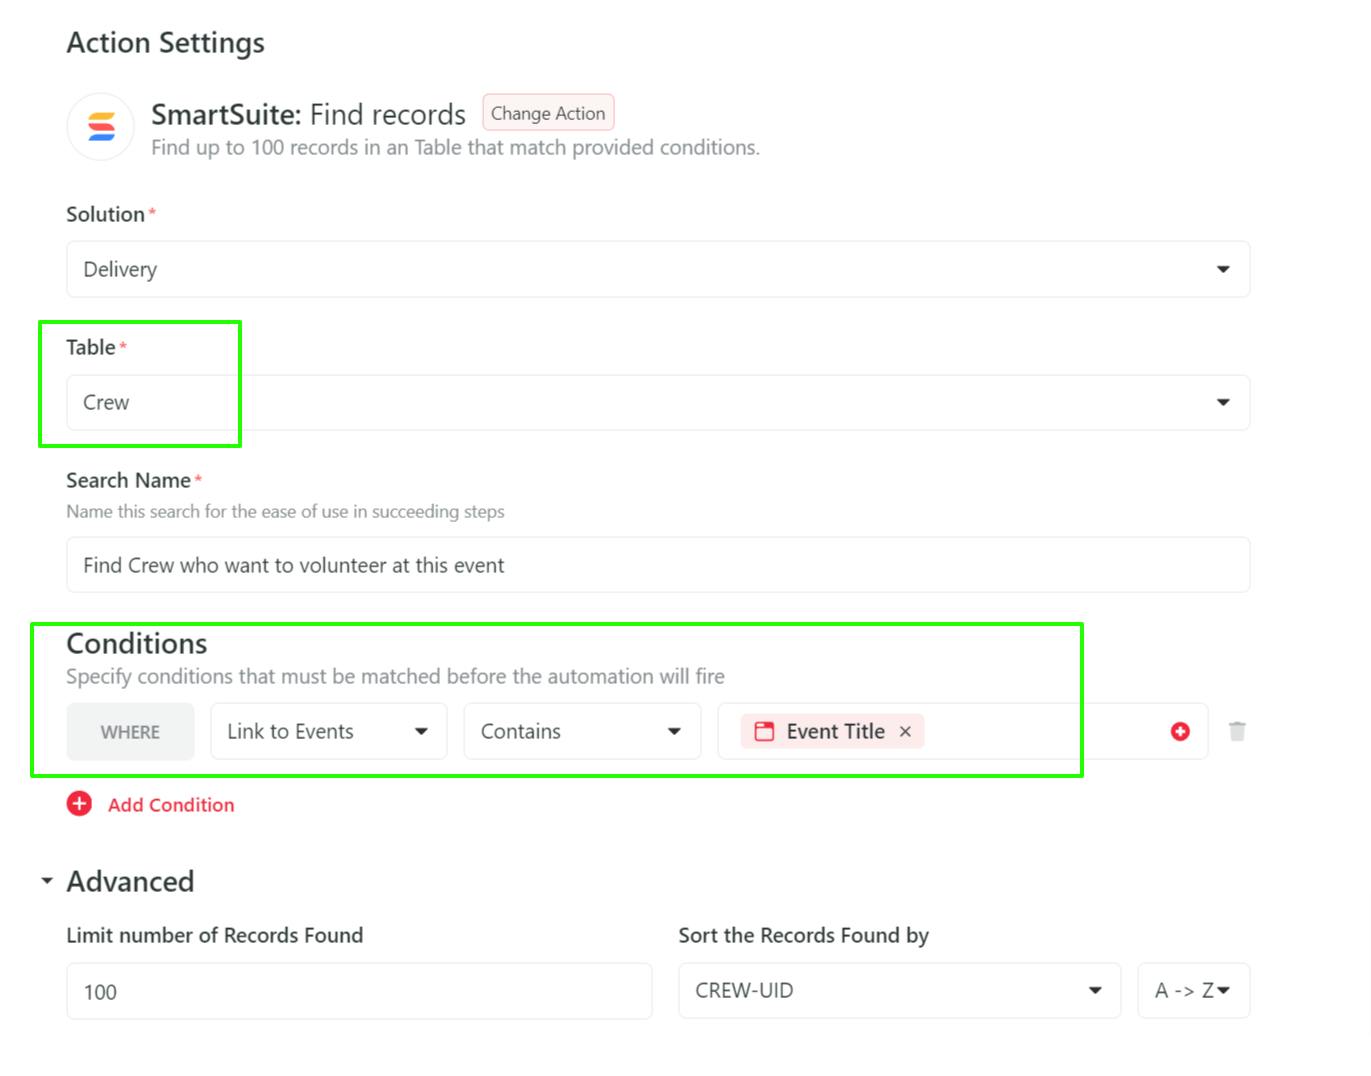Image resolution: width=1371 pixels, height=1076 pixels.
Task: Open the Contains operator dropdown
Action: 581,731
